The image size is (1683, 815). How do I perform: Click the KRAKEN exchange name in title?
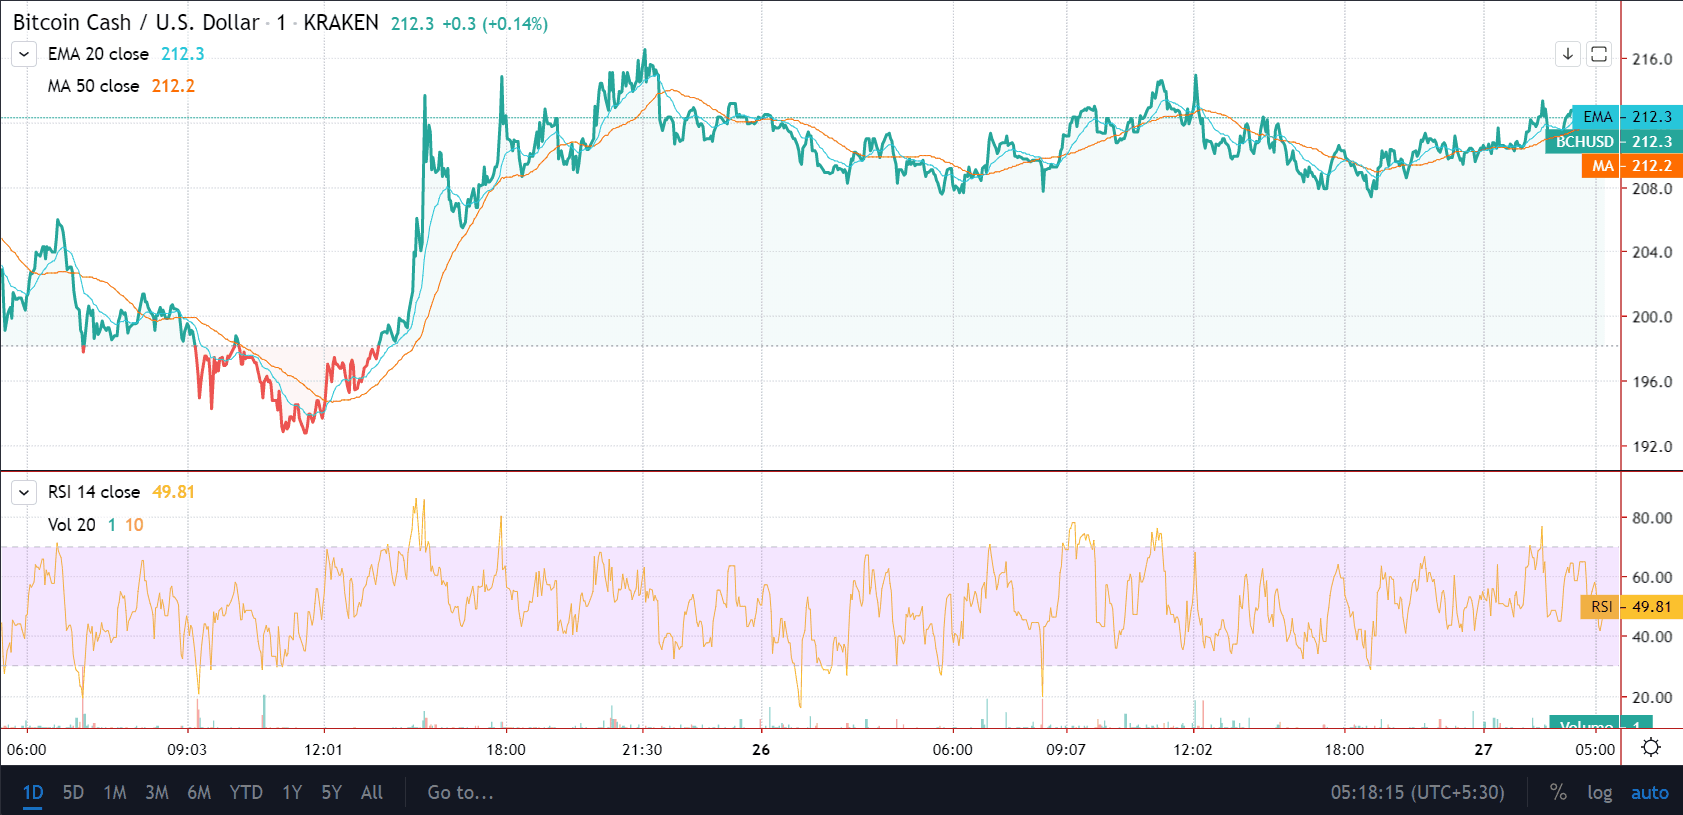(341, 22)
